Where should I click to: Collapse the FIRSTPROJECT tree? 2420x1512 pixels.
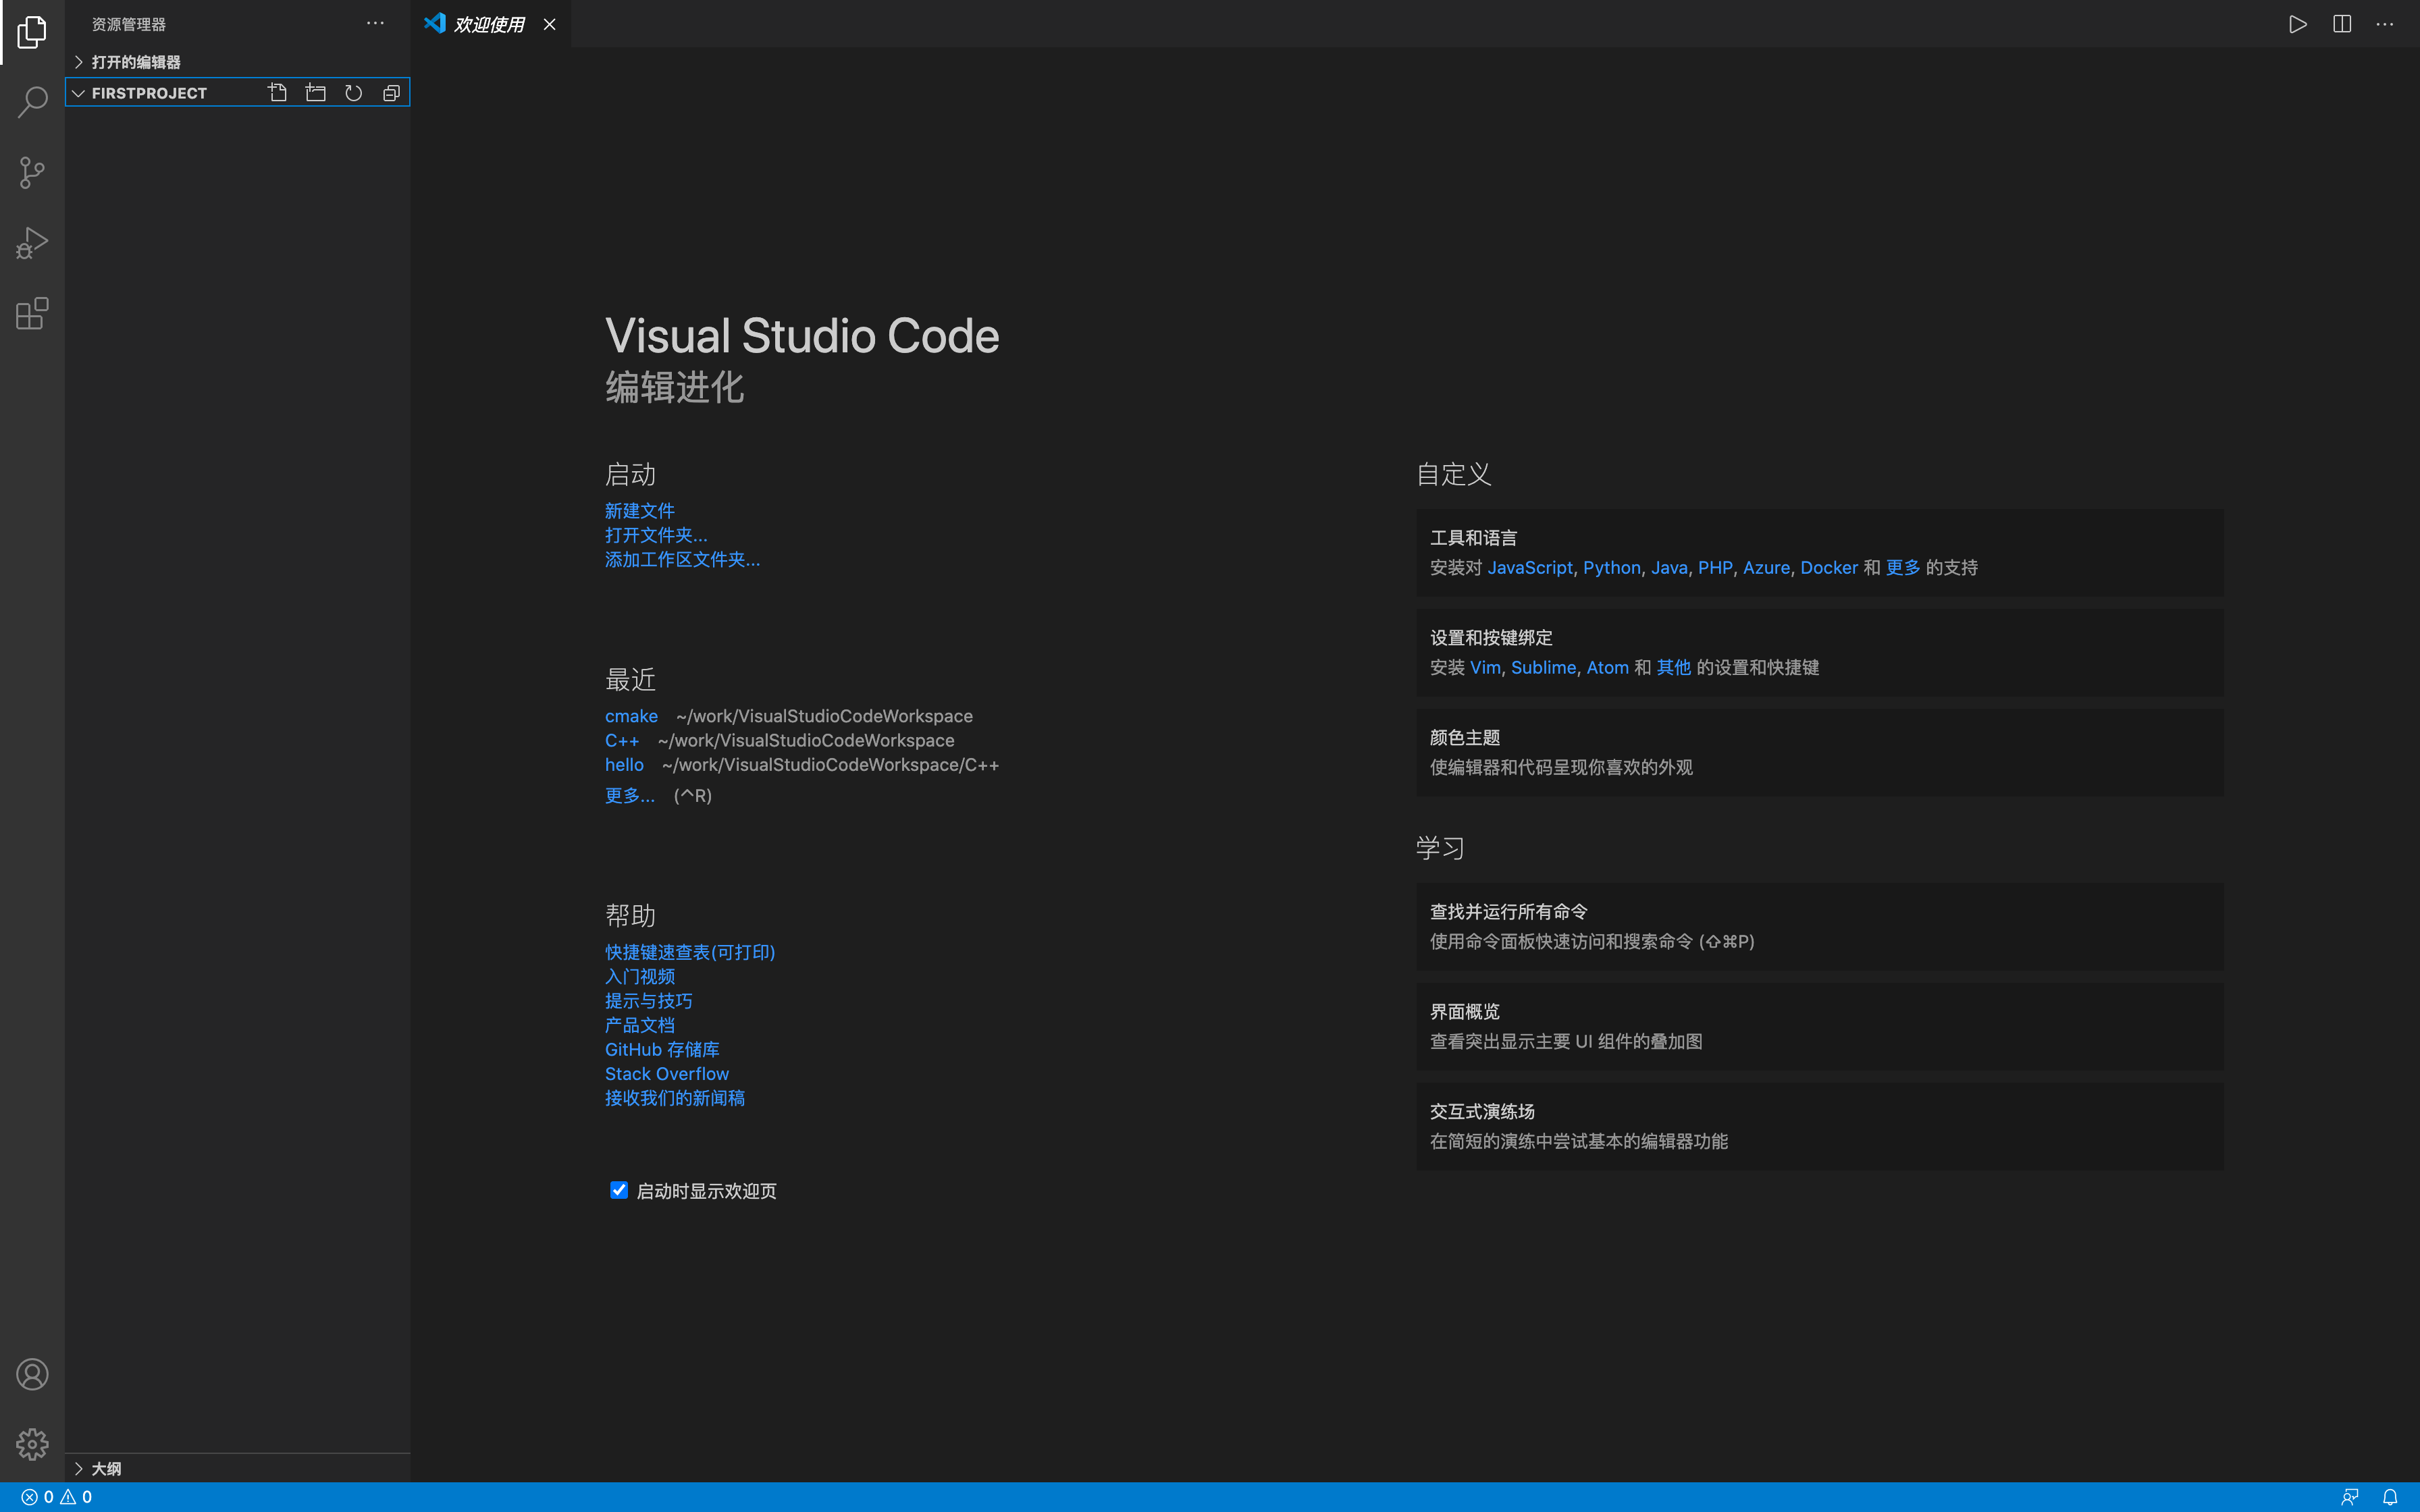[x=78, y=92]
